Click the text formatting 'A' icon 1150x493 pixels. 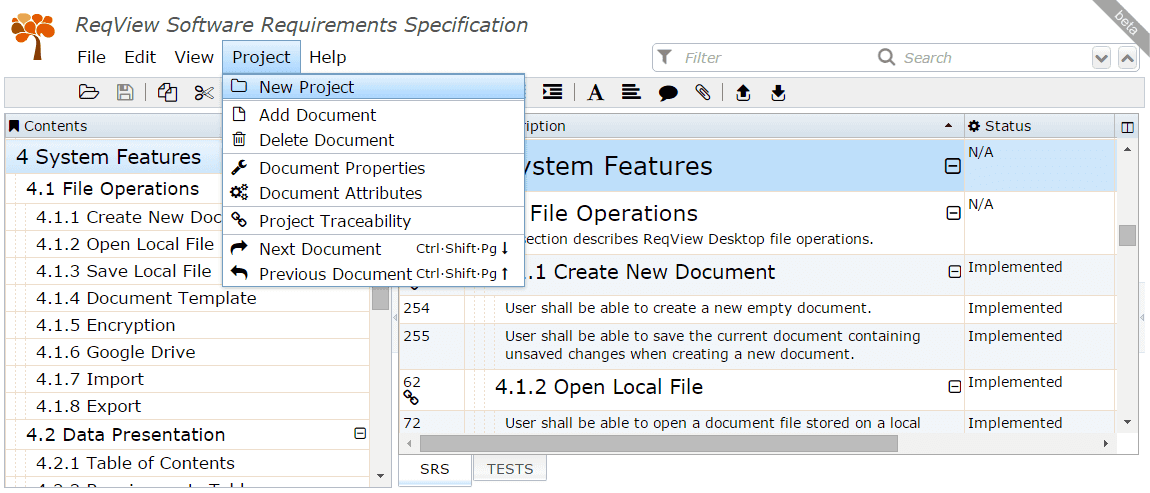[x=595, y=93]
